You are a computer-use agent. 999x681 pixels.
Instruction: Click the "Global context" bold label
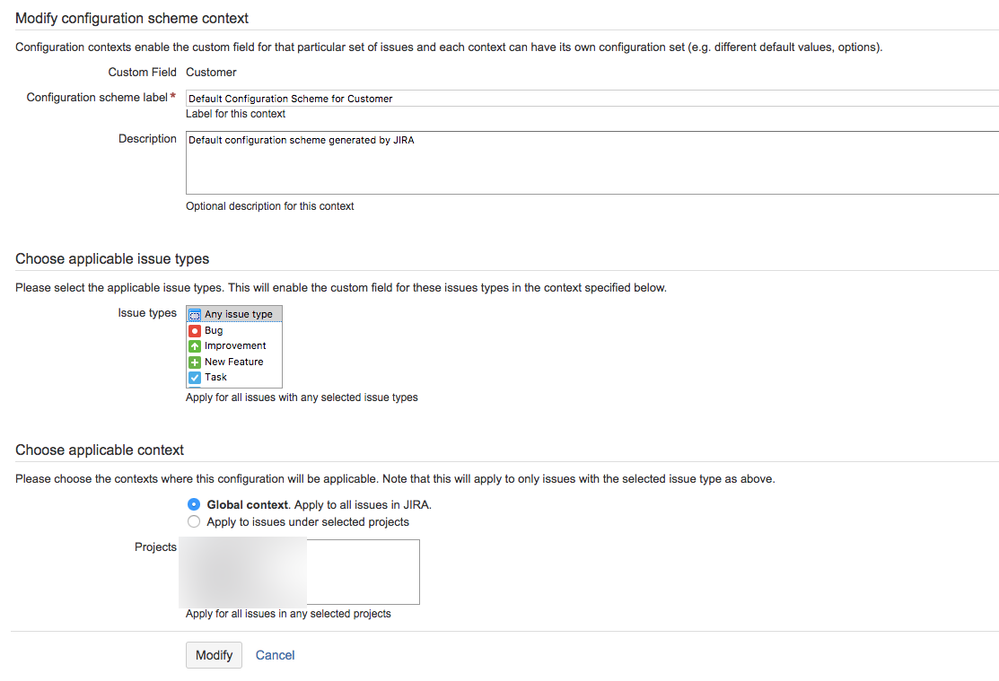(x=248, y=505)
